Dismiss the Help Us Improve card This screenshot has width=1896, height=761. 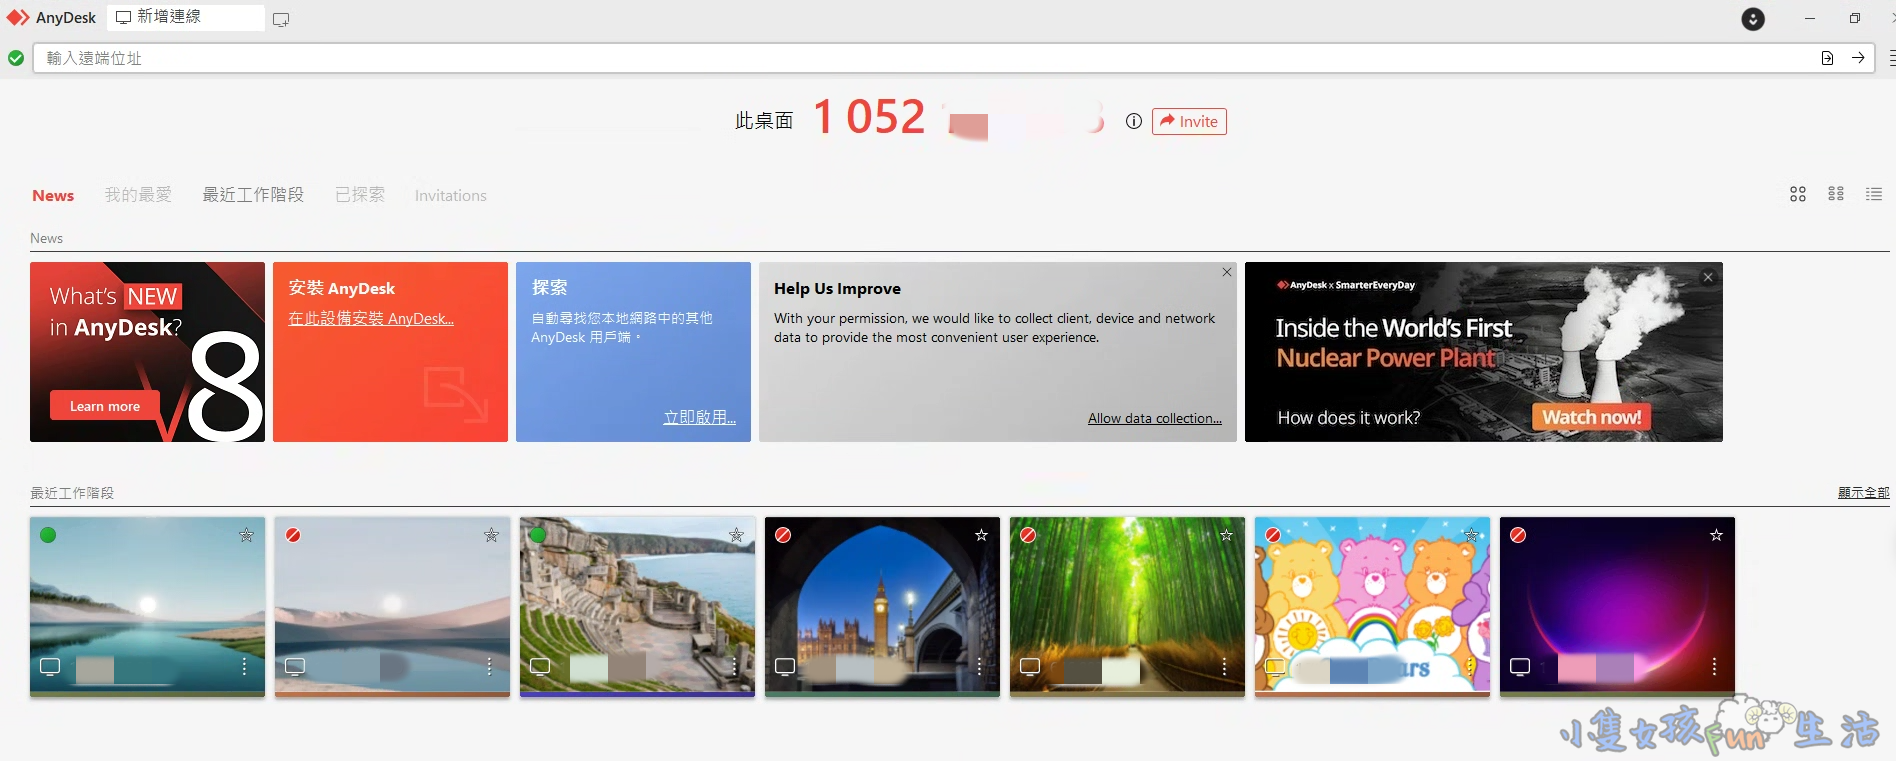click(x=1226, y=272)
